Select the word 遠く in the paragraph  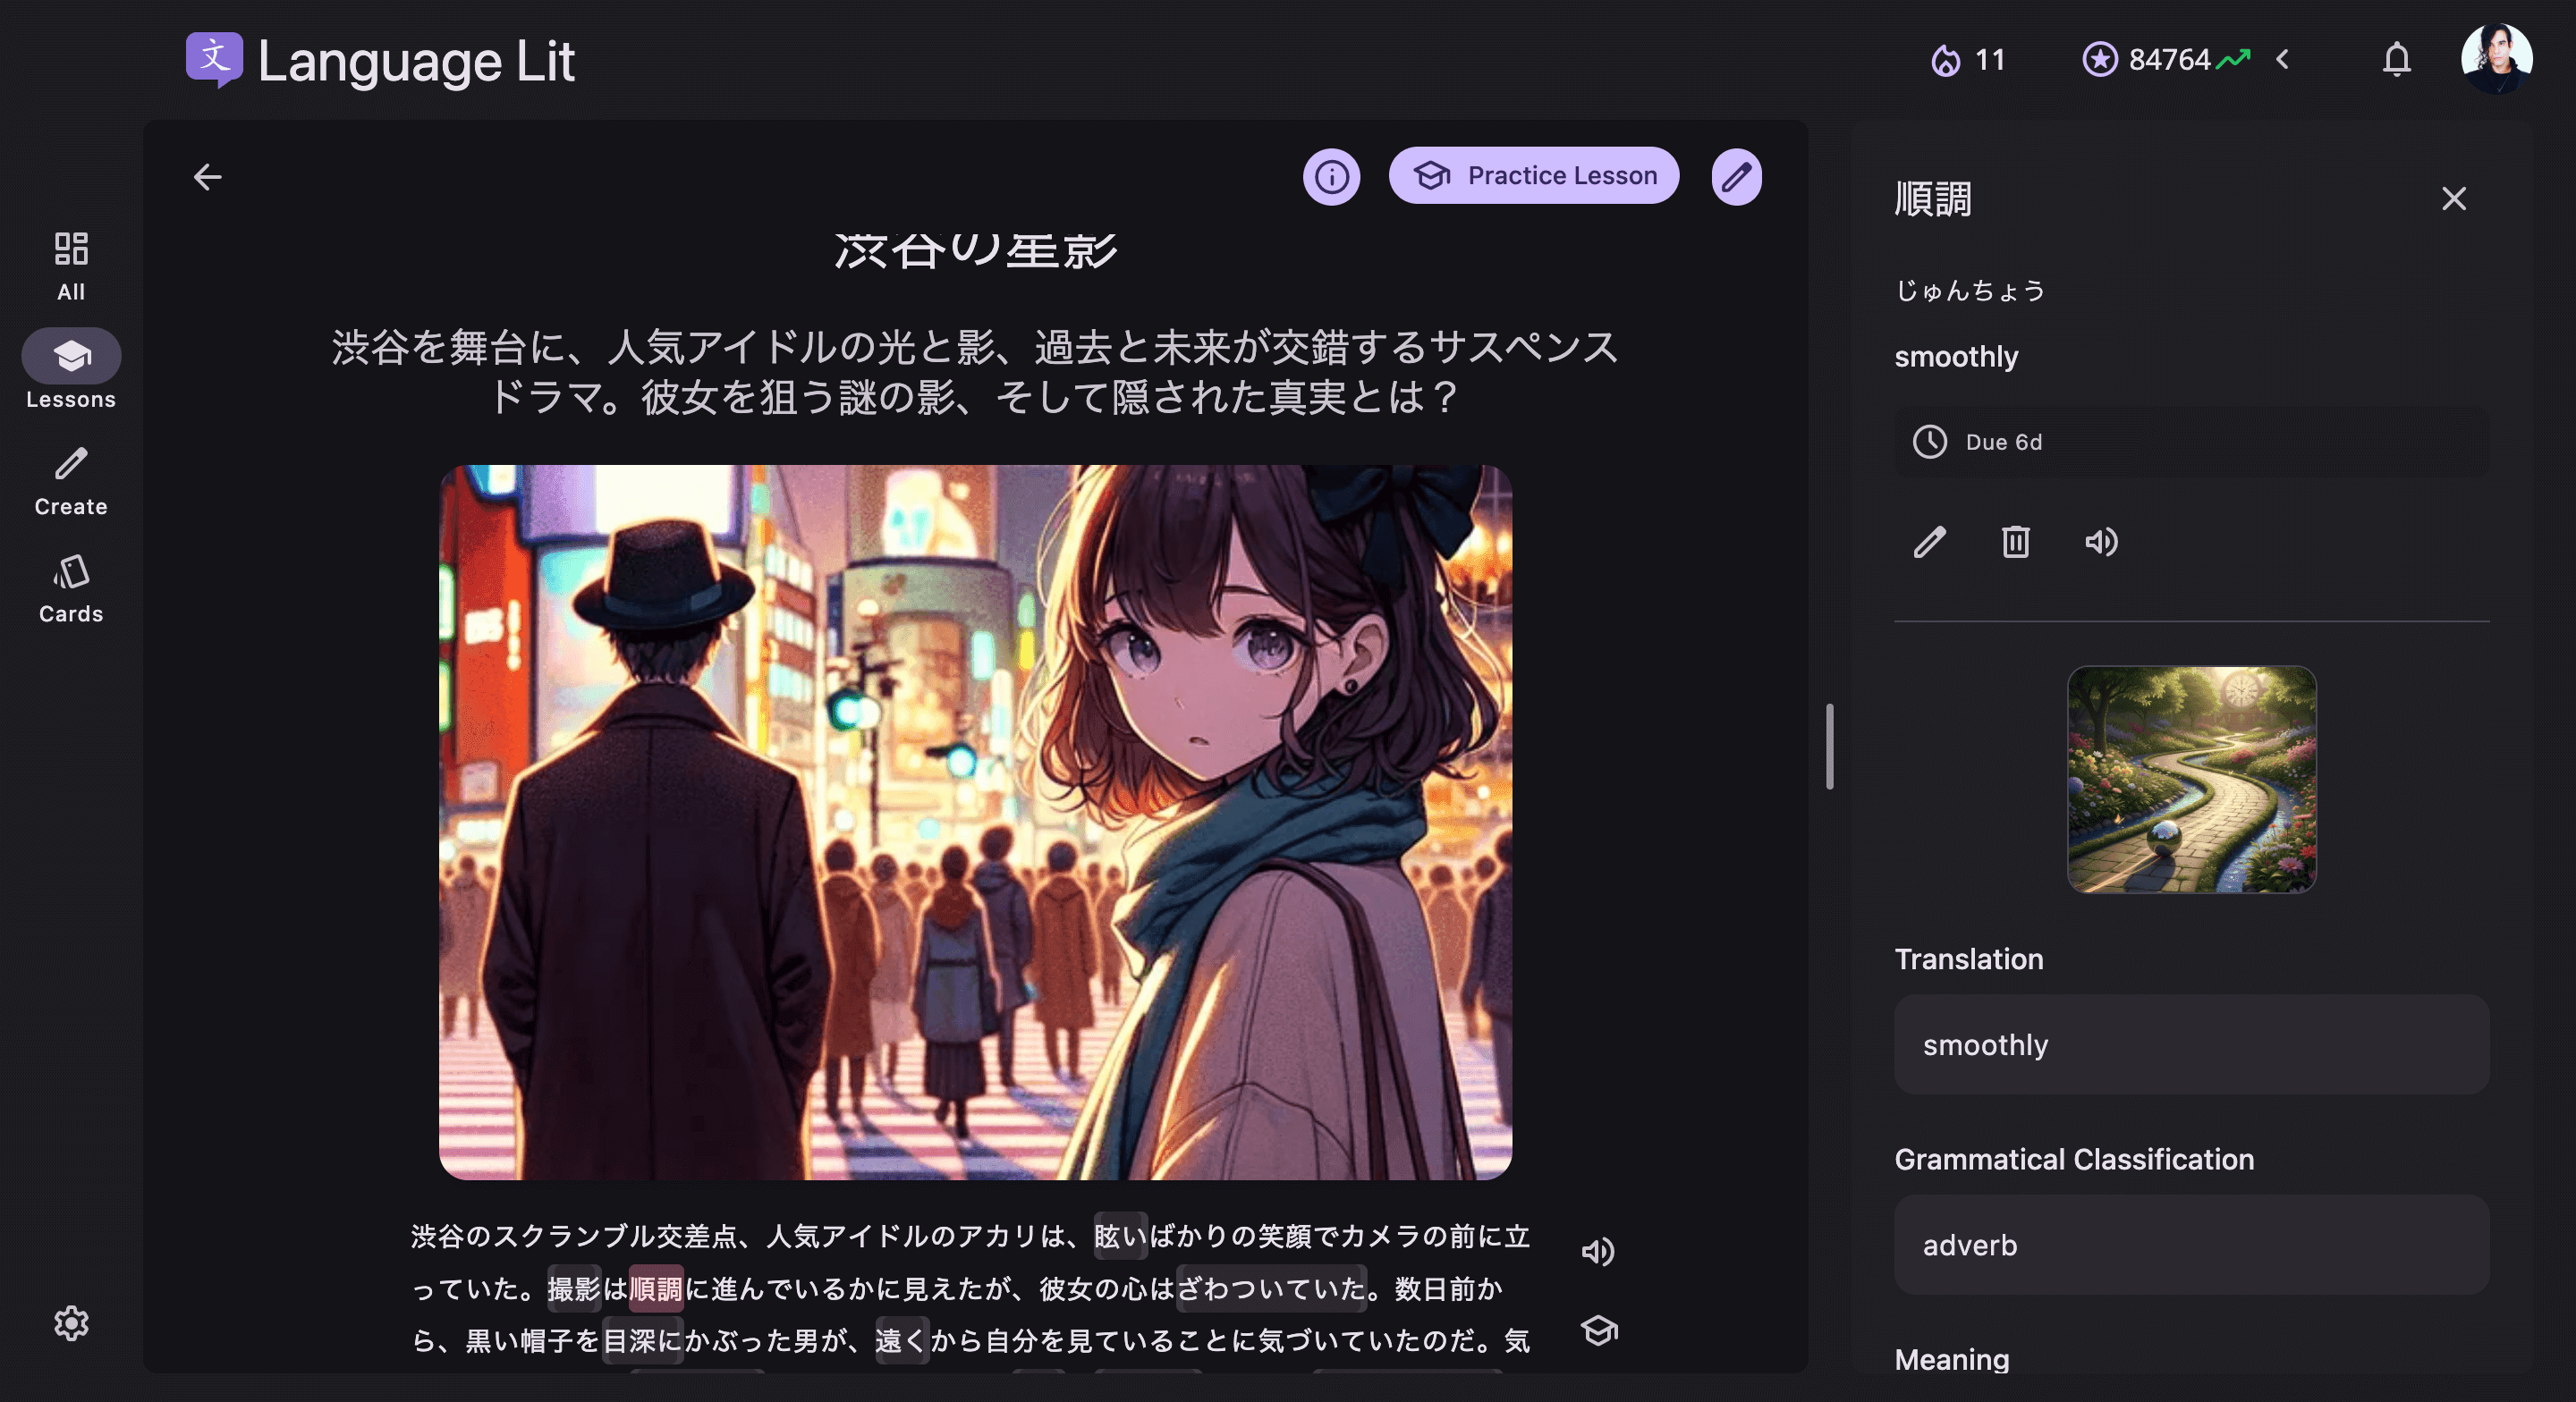901,1340
